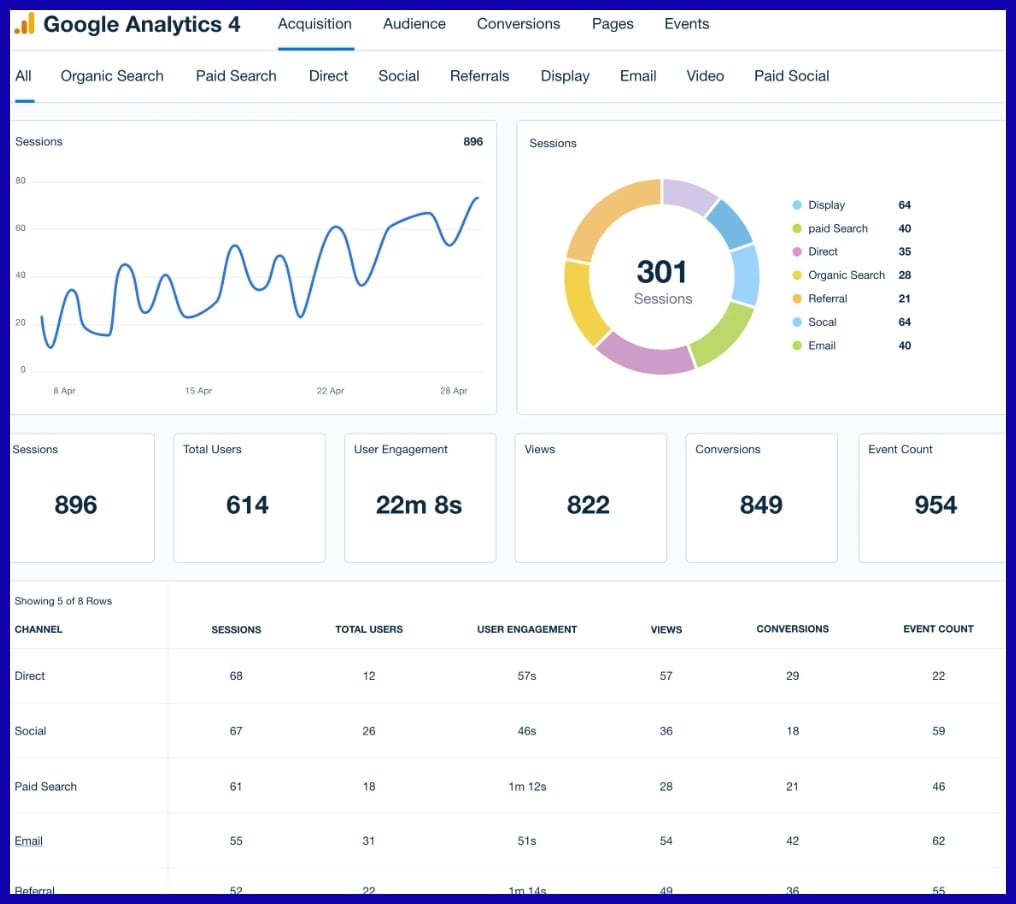Viewport: 1016px width, 904px height.
Task: Click the Organic Search legend yellow dot
Action: 797,275
